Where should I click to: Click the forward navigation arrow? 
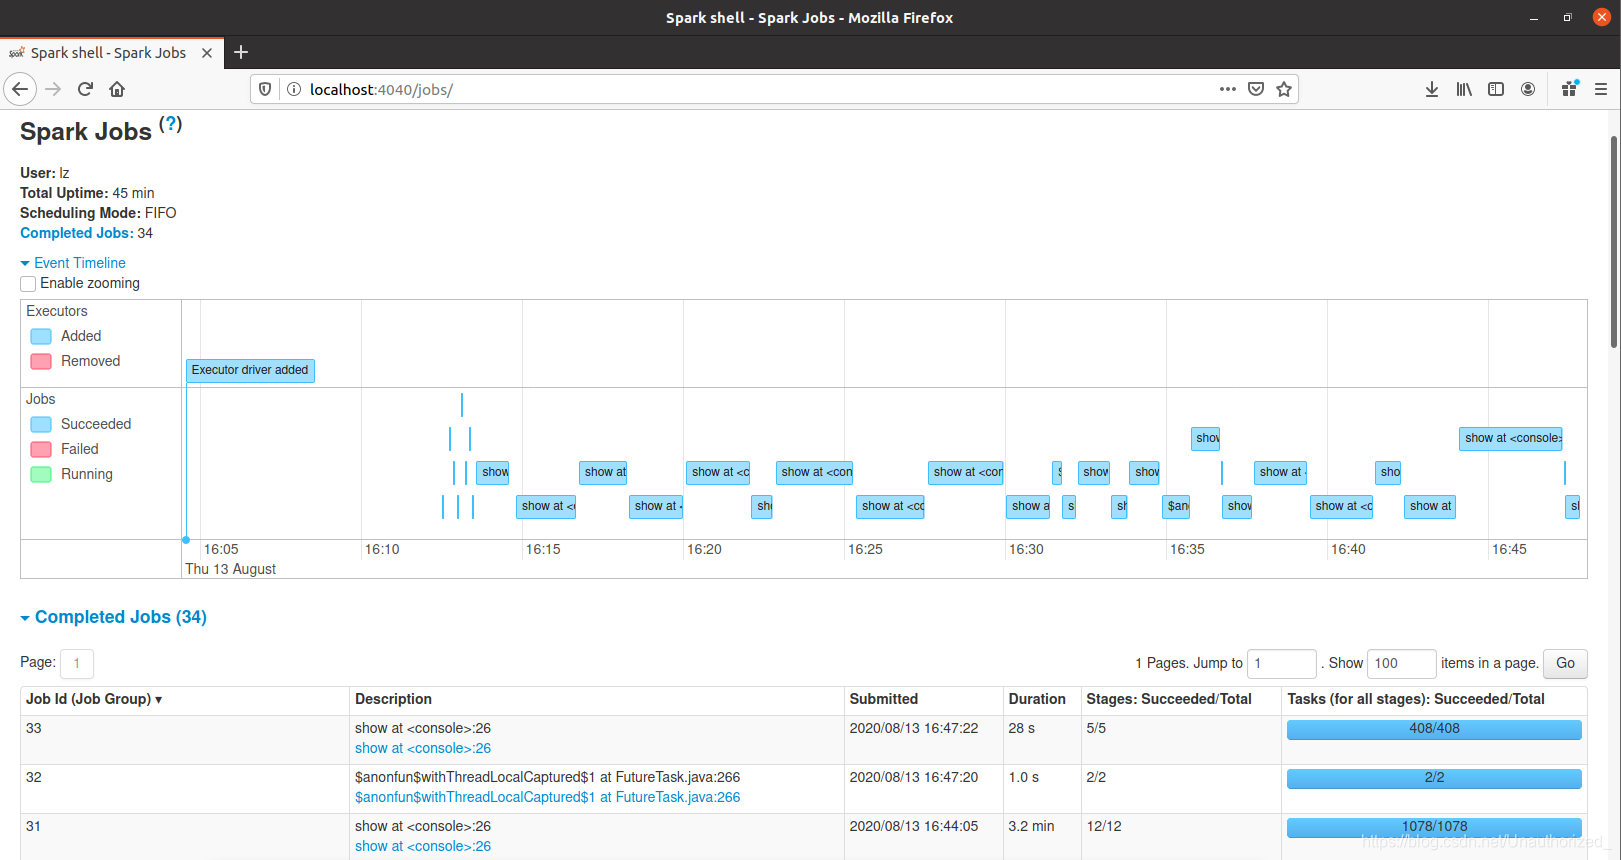click(x=53, y=89)
